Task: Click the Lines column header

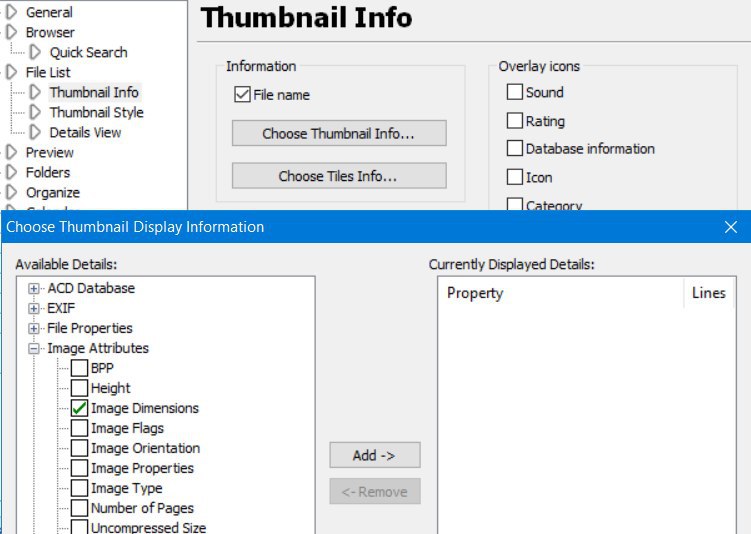Action: (708, 293)
